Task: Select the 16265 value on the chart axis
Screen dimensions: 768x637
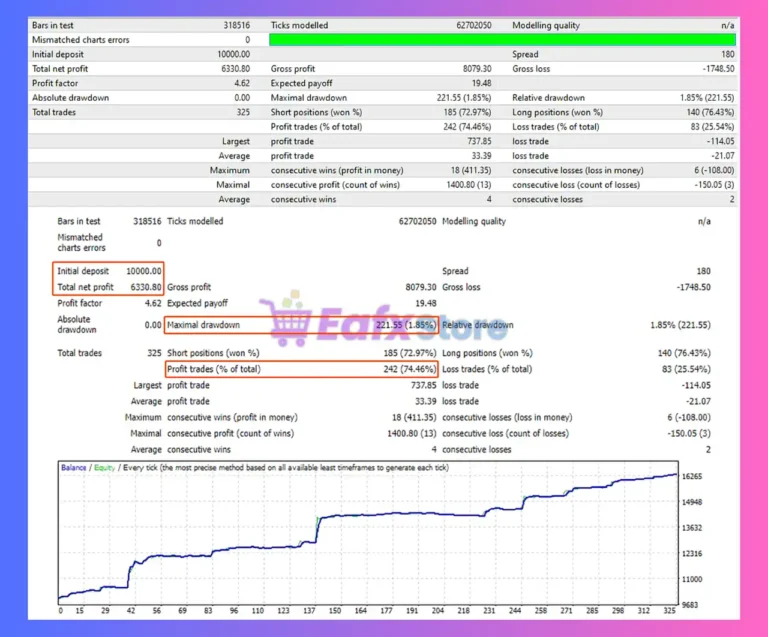Action: point(692,476)
